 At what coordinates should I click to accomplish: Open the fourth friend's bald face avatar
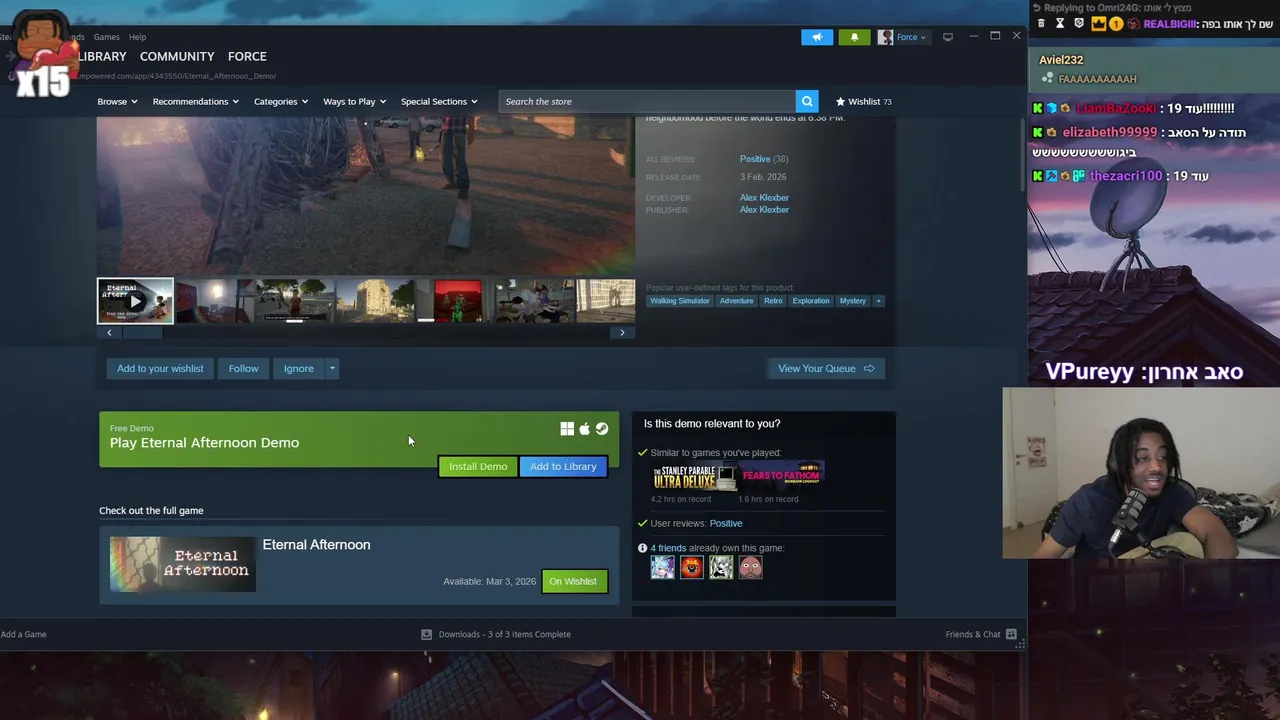coord(750,568)
